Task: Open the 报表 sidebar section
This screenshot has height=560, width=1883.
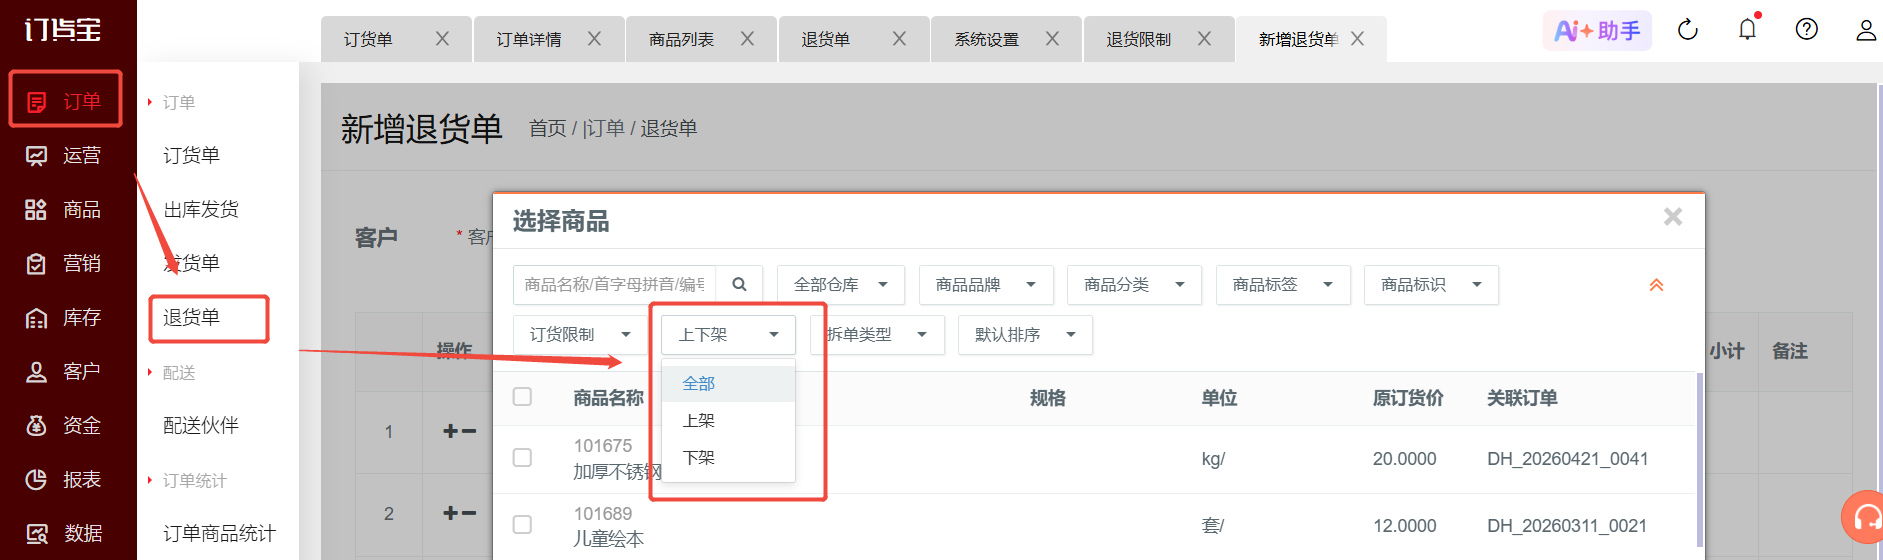Action: [x=63, y=479]
